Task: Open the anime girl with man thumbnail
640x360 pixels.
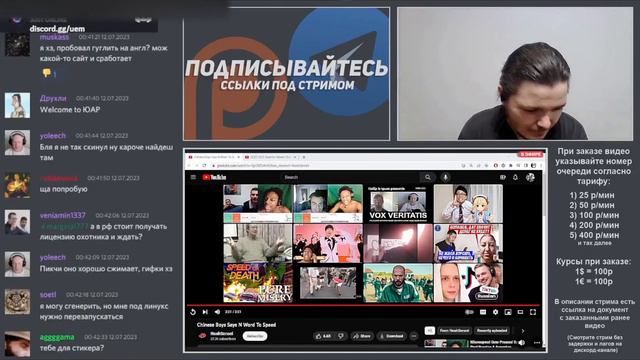Action: 468,203
